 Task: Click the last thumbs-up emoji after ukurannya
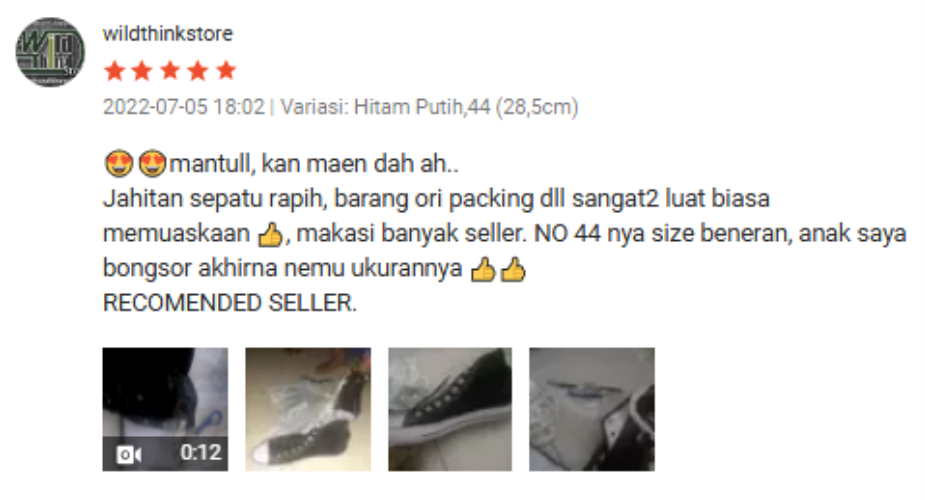click(x=512, y=269)
